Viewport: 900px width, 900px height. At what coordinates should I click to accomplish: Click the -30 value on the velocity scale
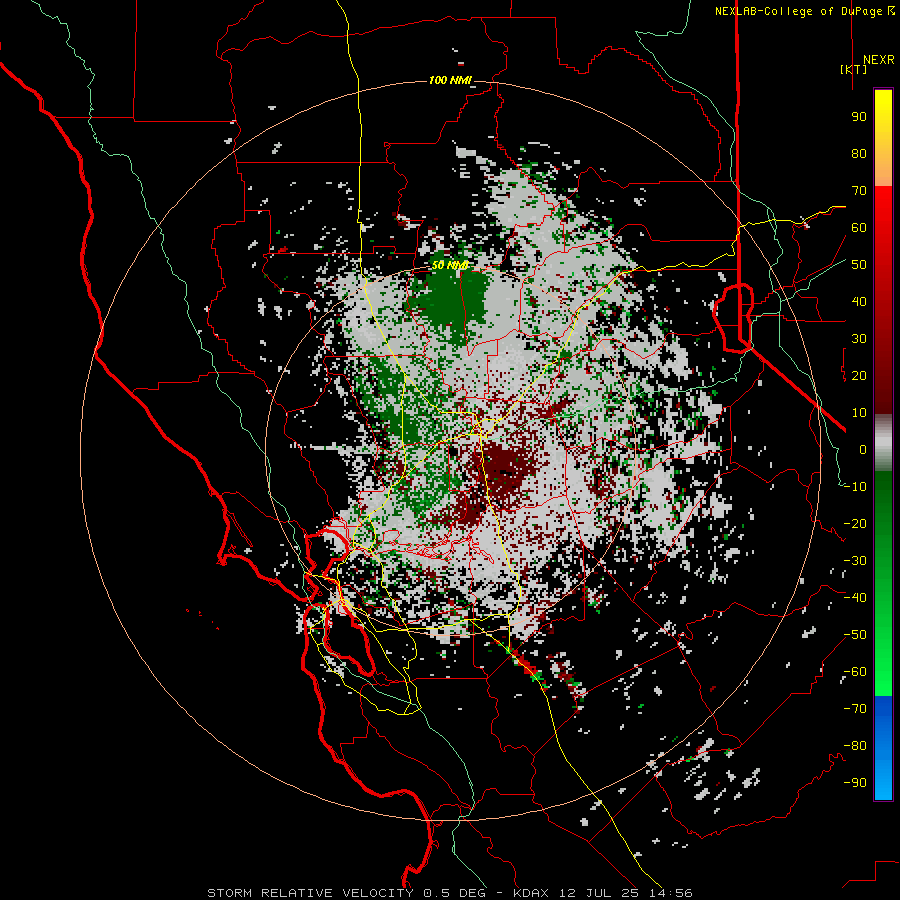(x=855, y=561)
